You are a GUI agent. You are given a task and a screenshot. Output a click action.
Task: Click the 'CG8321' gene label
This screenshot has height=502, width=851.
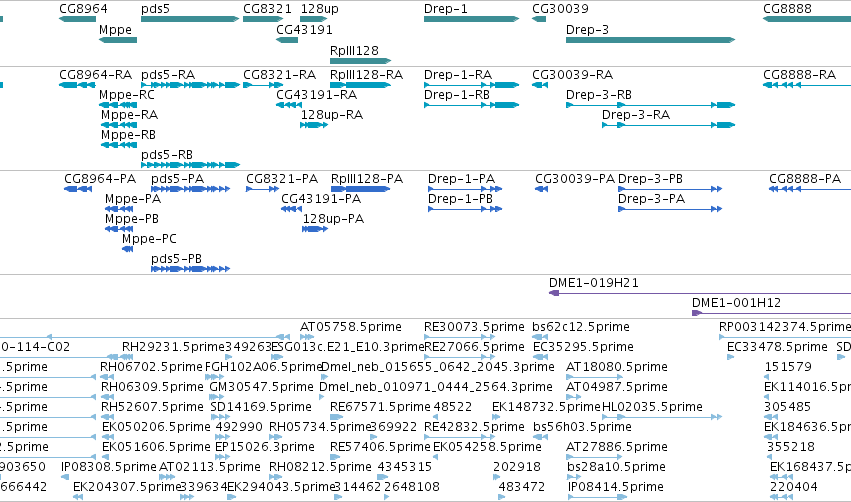[x=268, y=9]
